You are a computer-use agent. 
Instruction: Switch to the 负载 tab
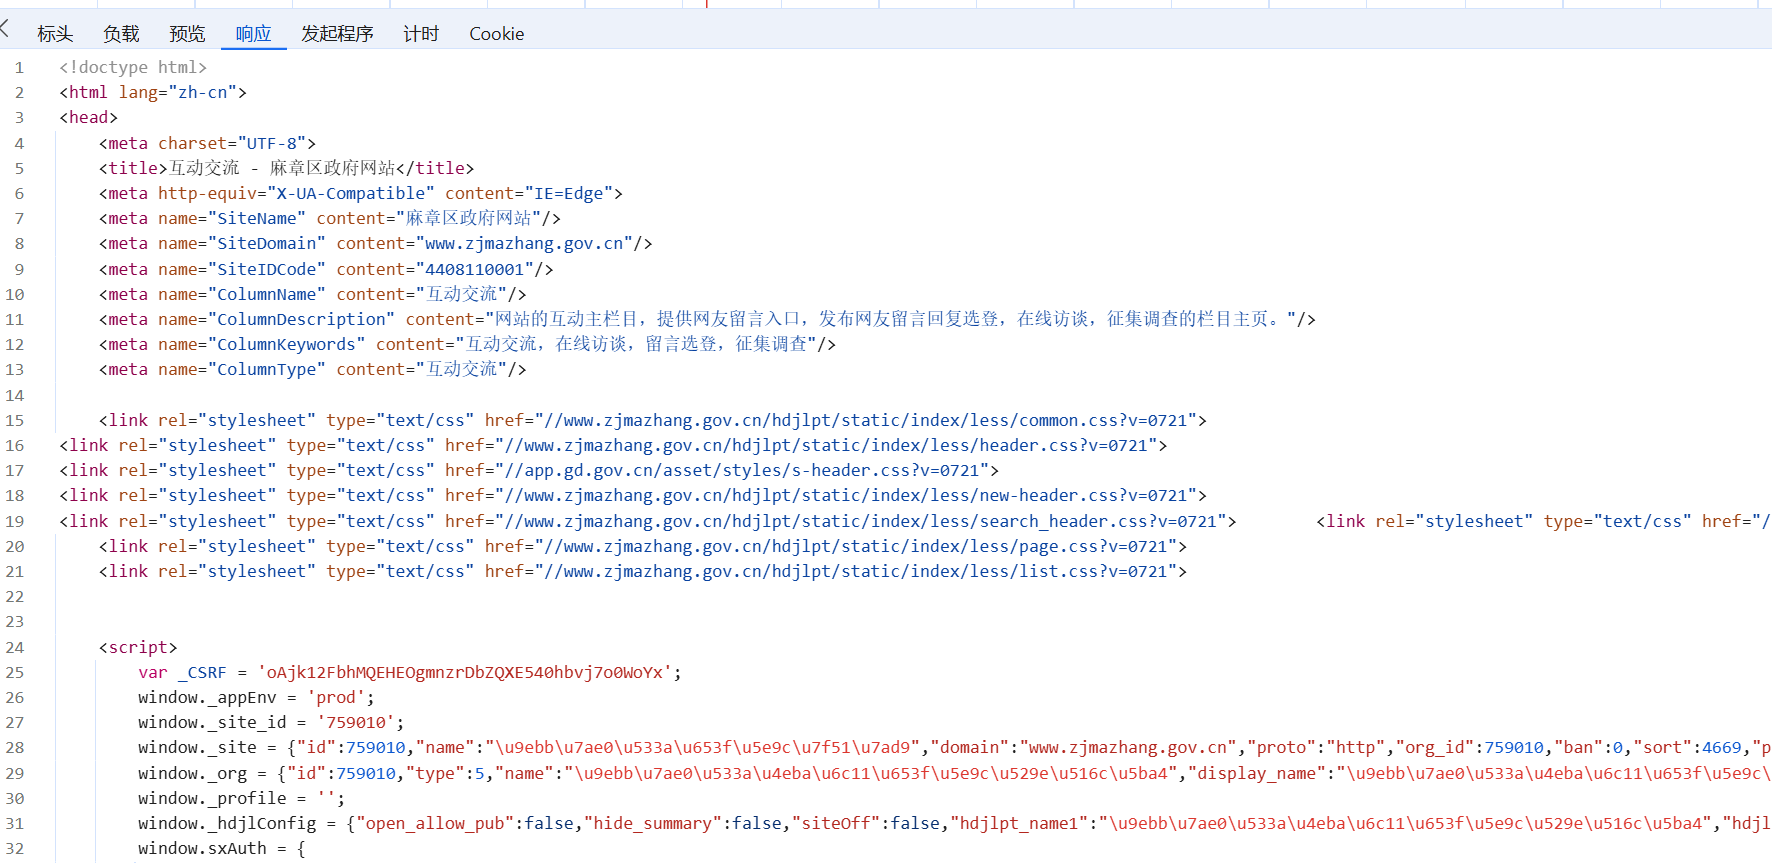pyautogui.click(x=121, y=34)
